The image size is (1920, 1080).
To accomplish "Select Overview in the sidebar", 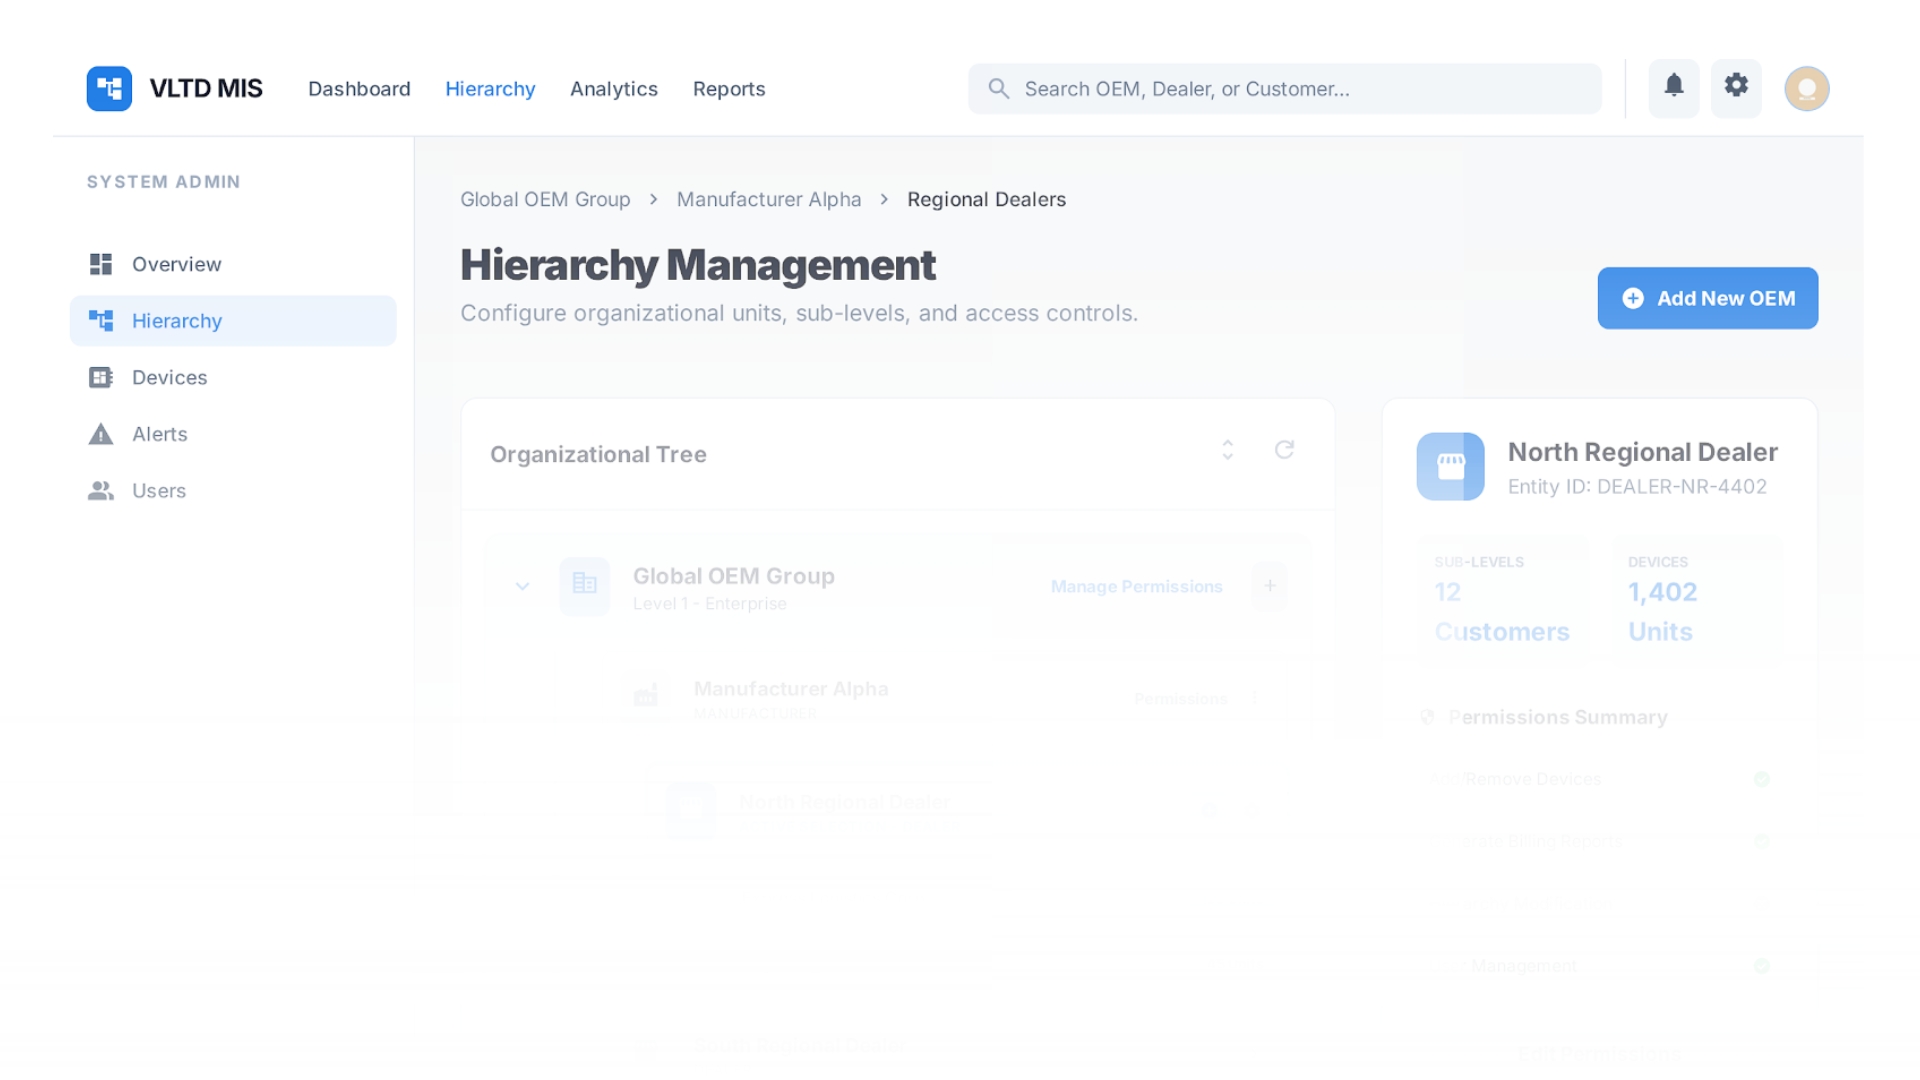I will 233,264.
